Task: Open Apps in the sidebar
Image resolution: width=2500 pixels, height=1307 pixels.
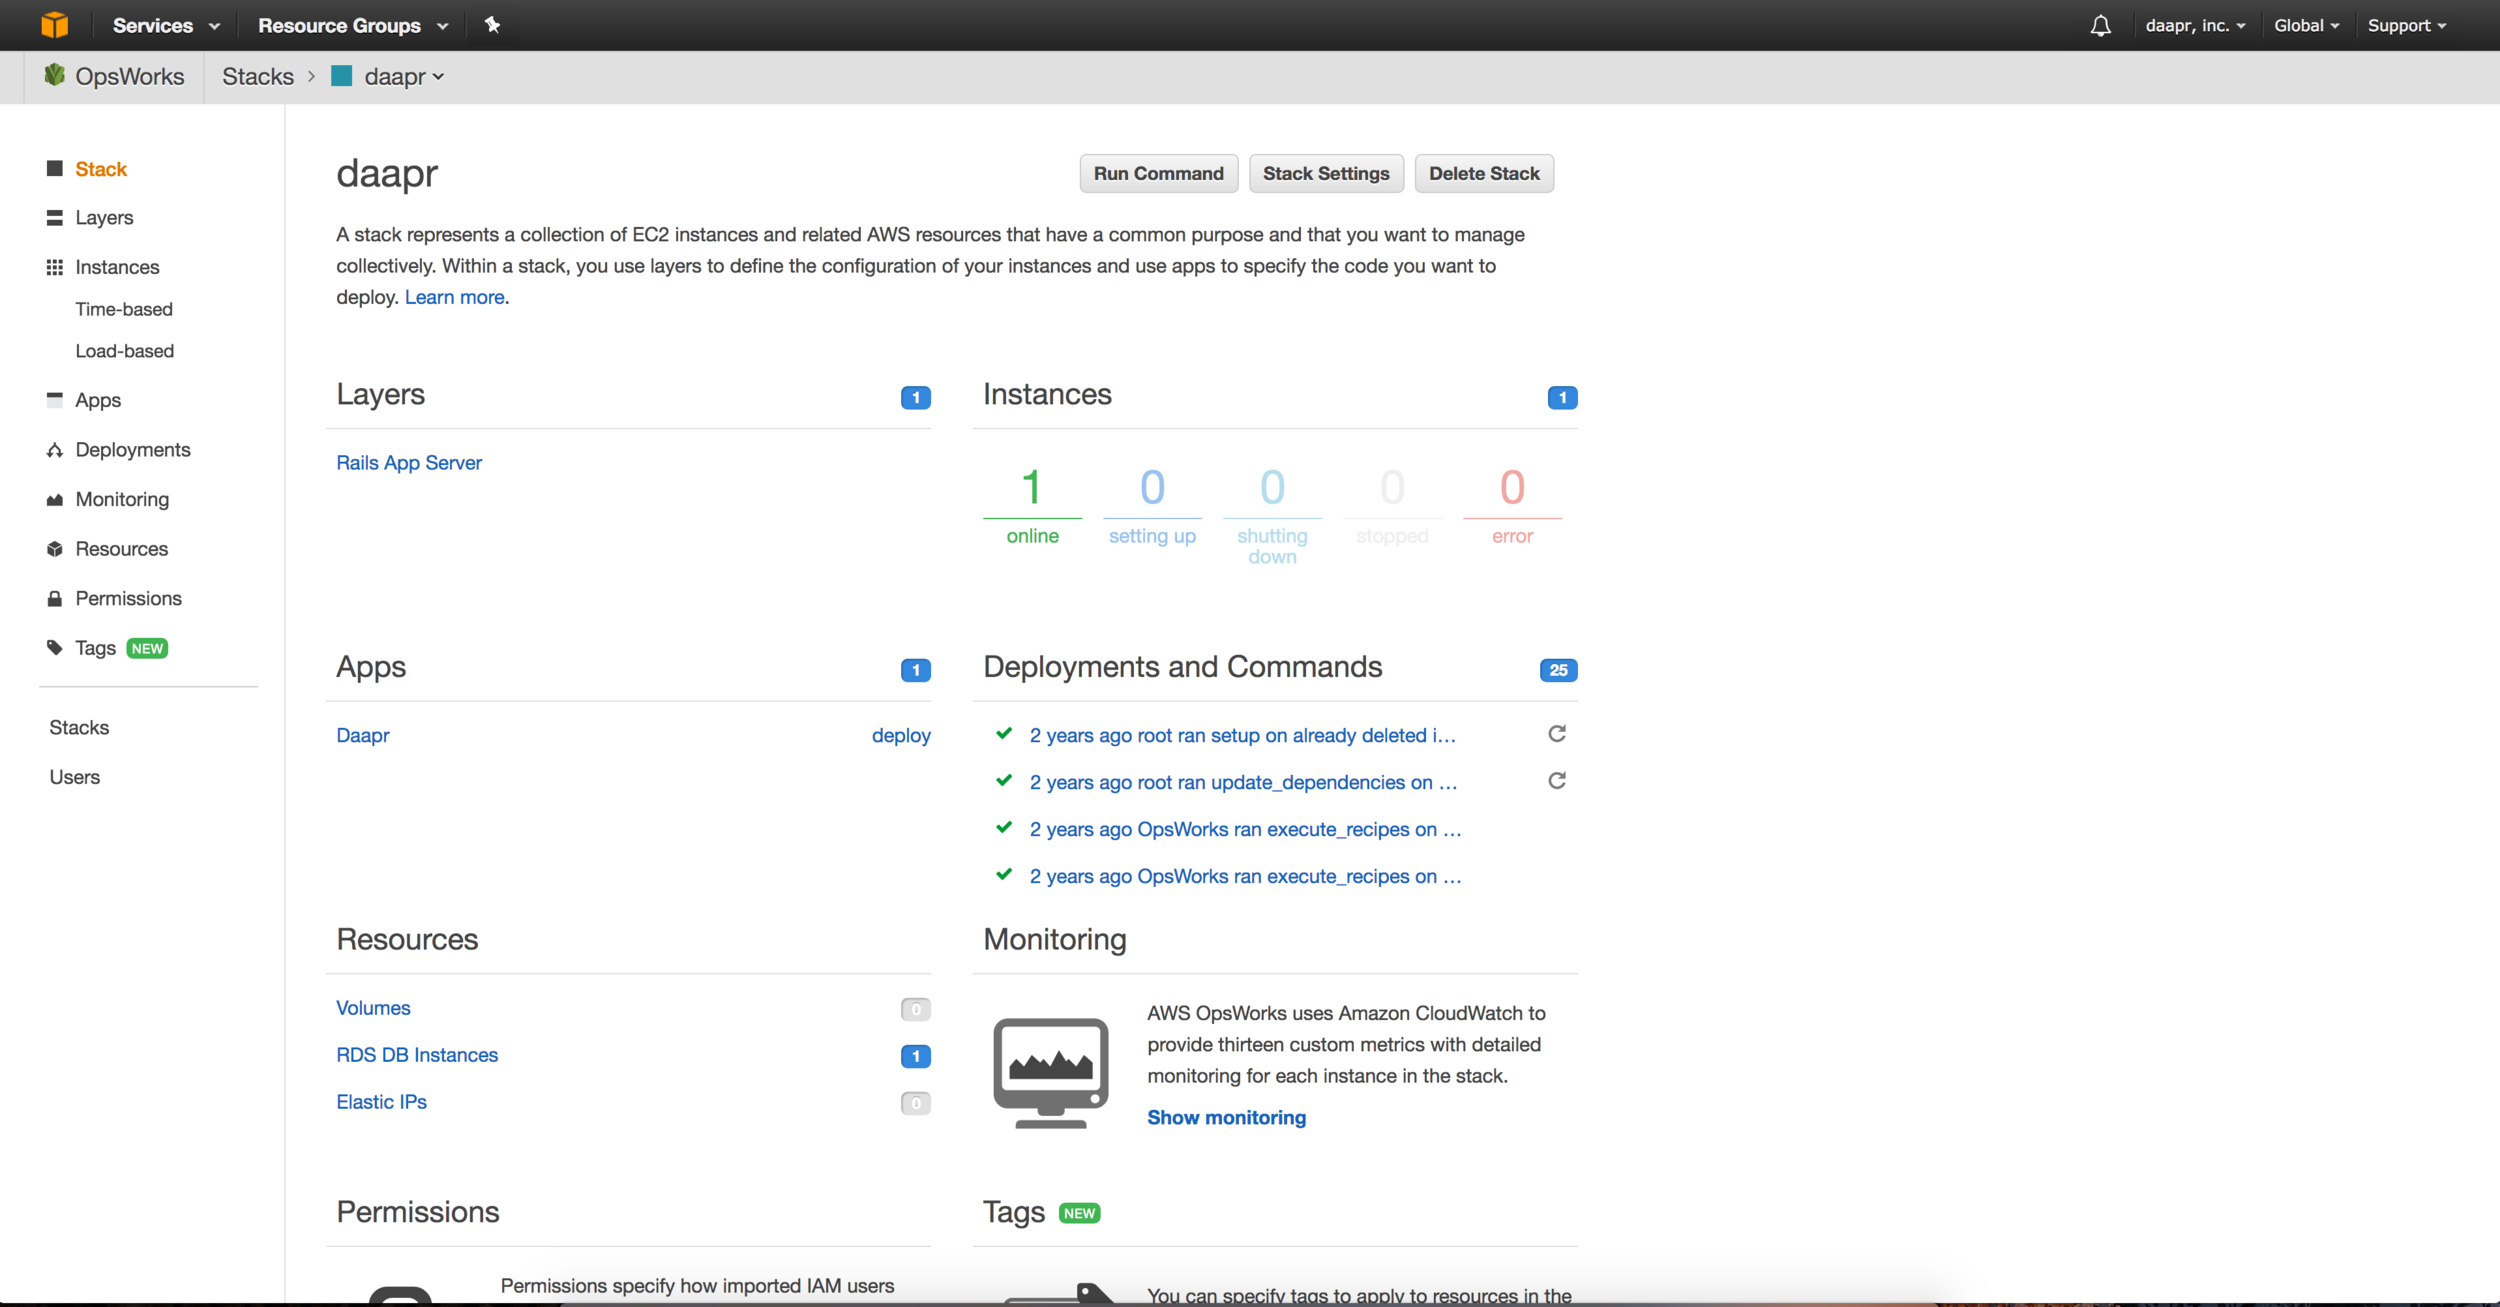Action: 98,400
